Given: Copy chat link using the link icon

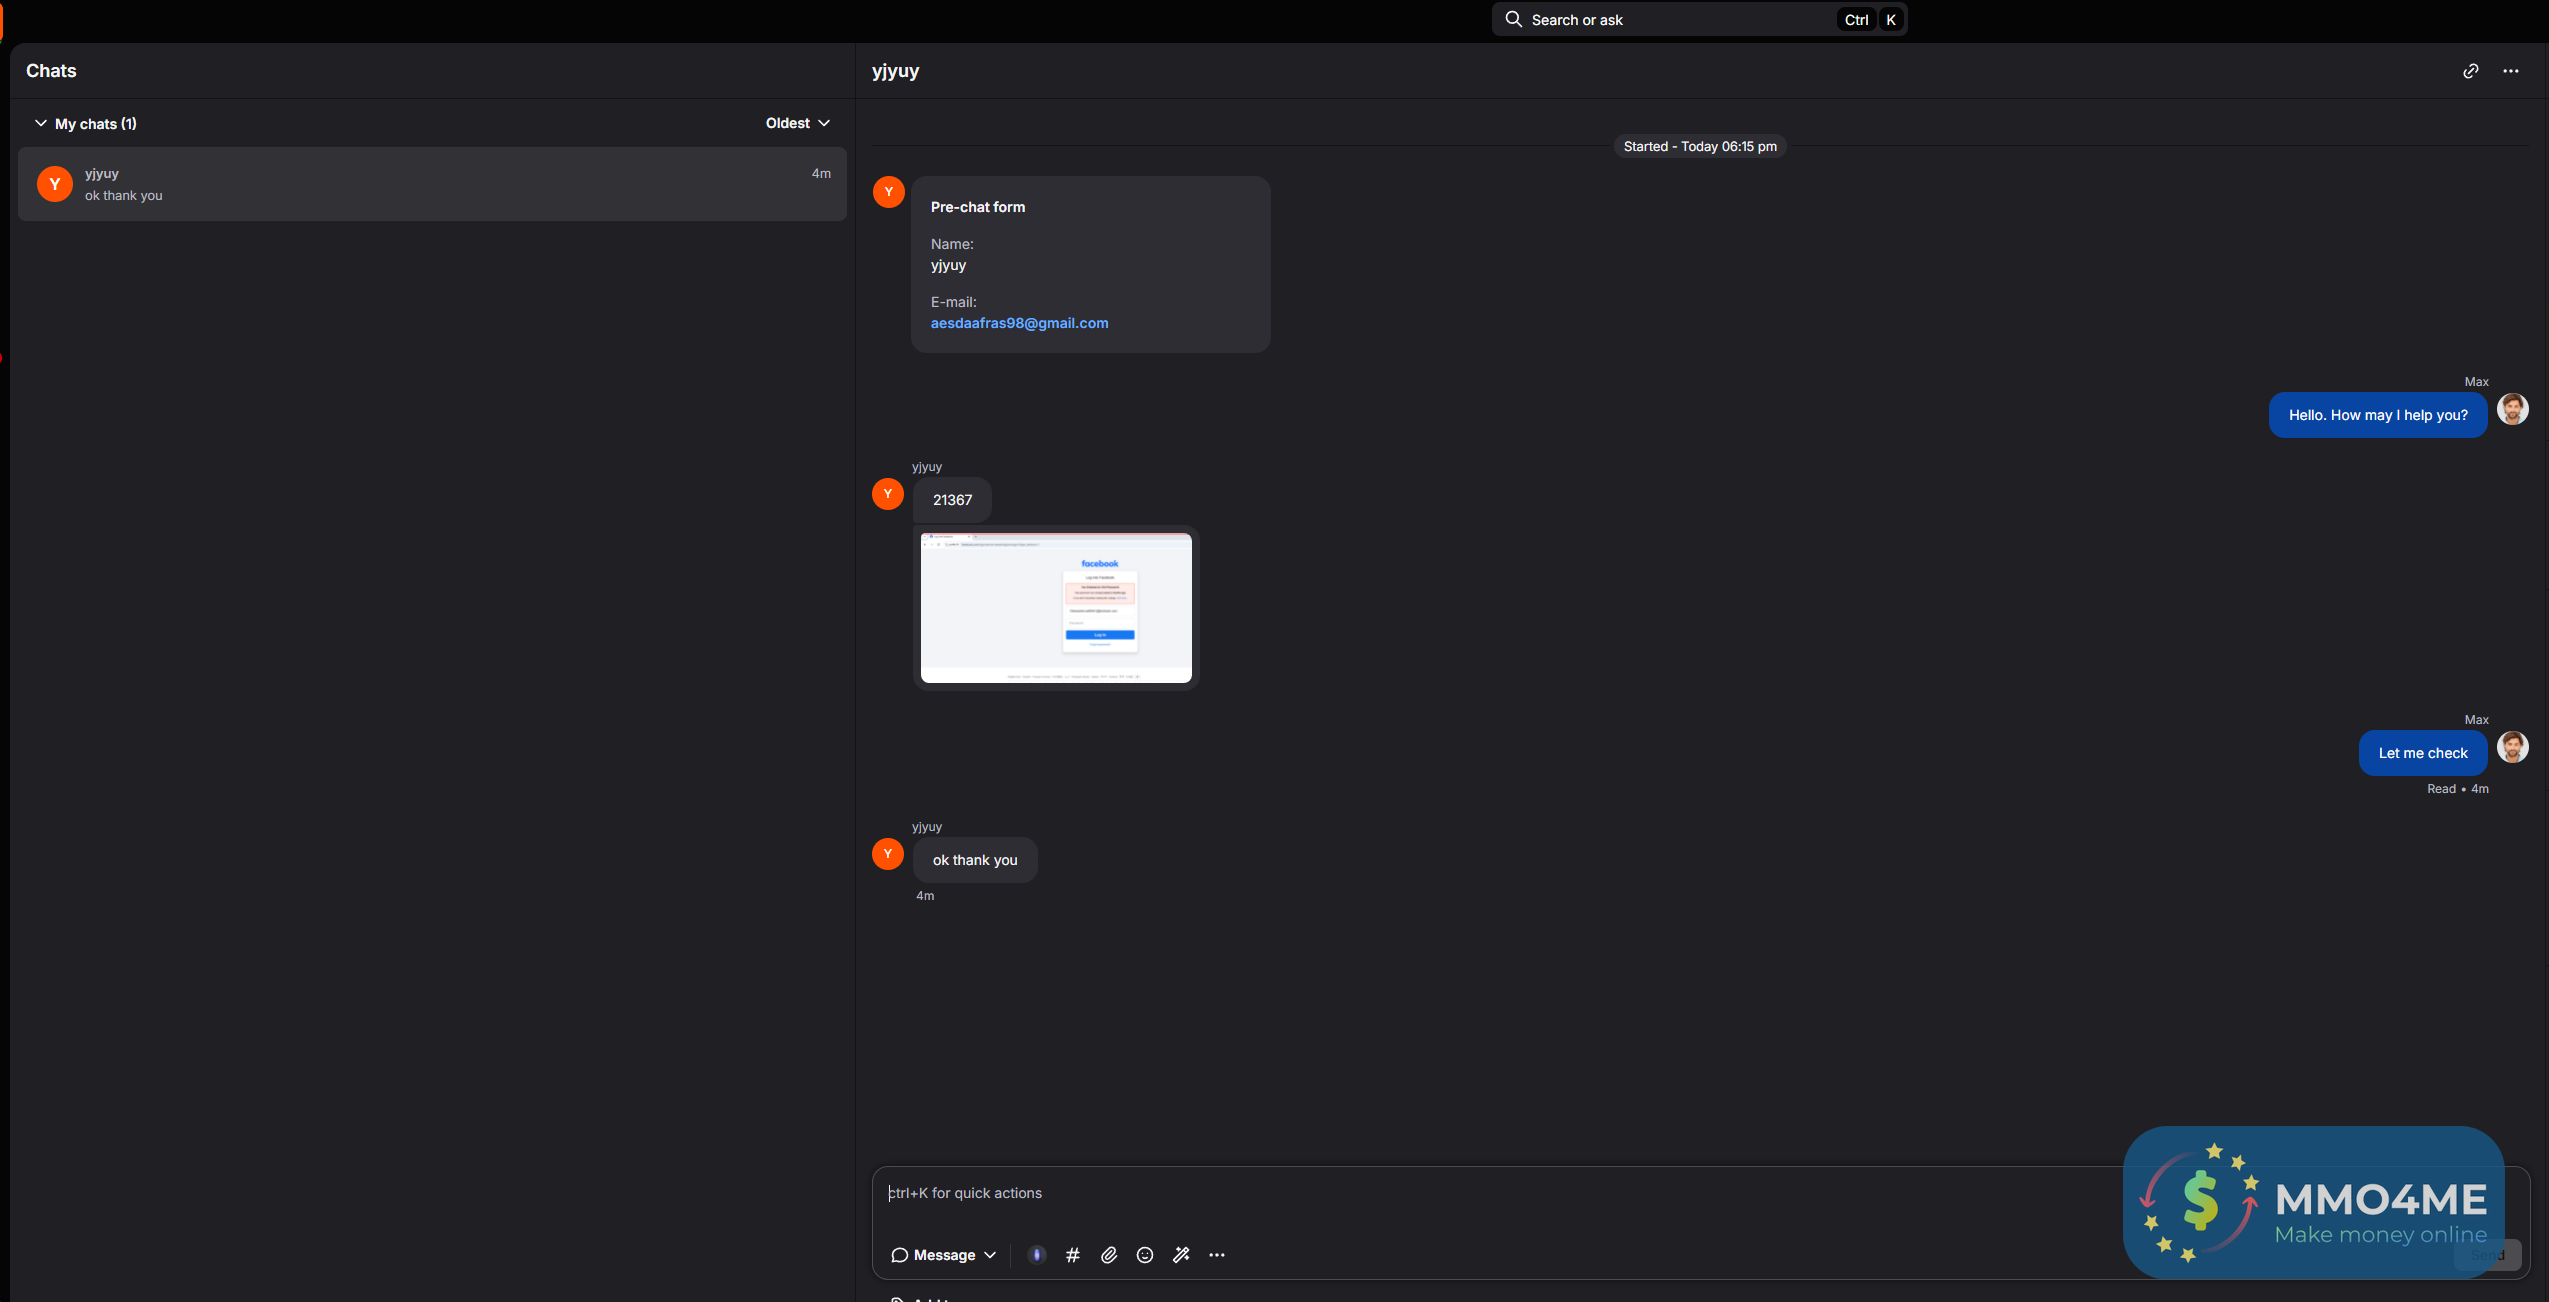Looking at the screenshot, I should [x=2471, y=71].
